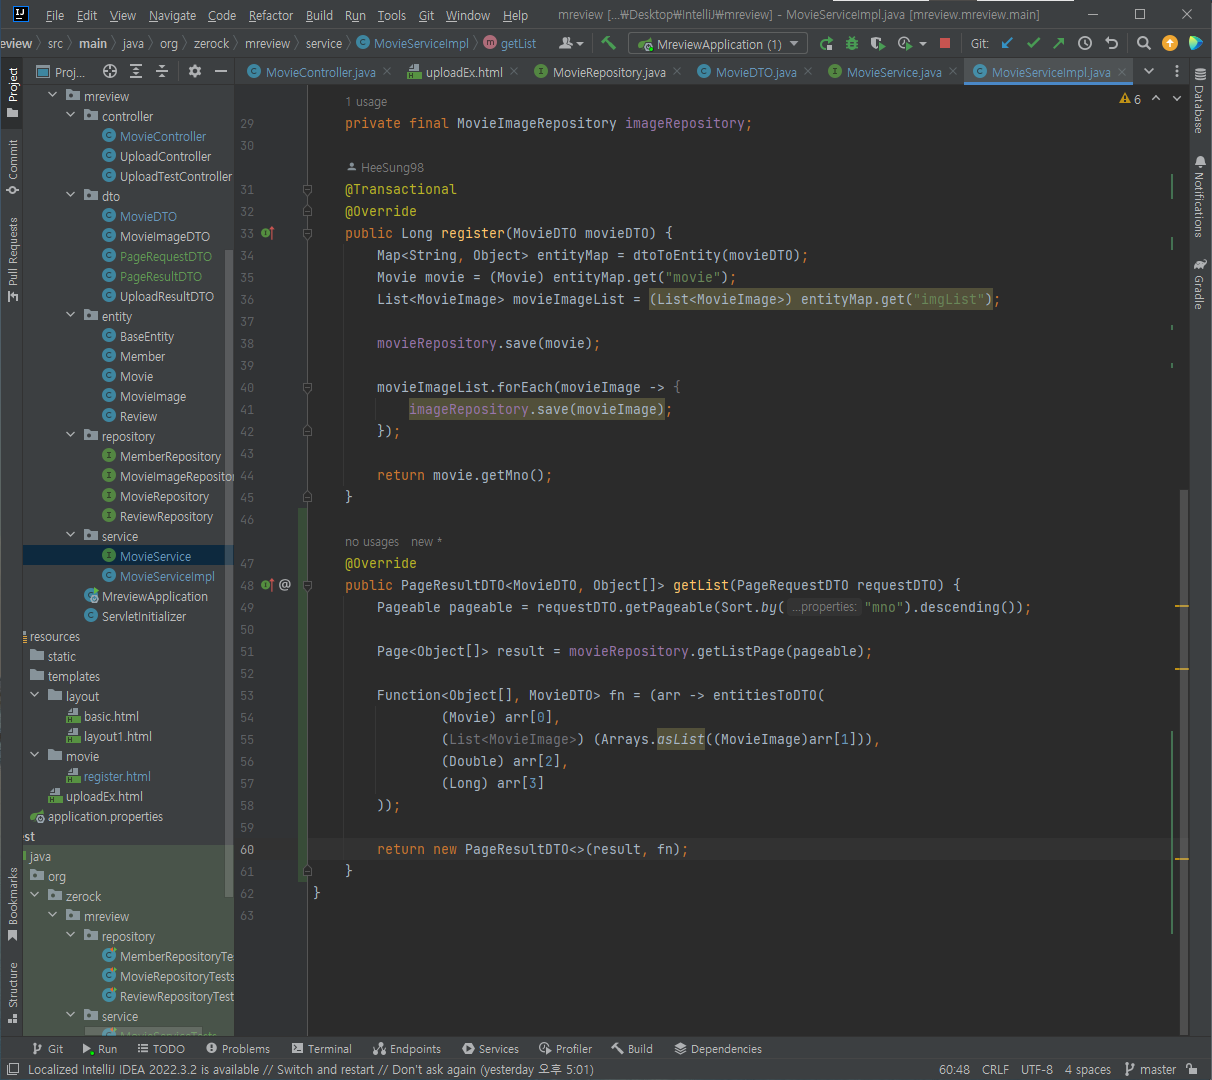Screen dimensions: 1212x1080
Task: Toggle the Project tool window stripe button
Action: point(13,92)
